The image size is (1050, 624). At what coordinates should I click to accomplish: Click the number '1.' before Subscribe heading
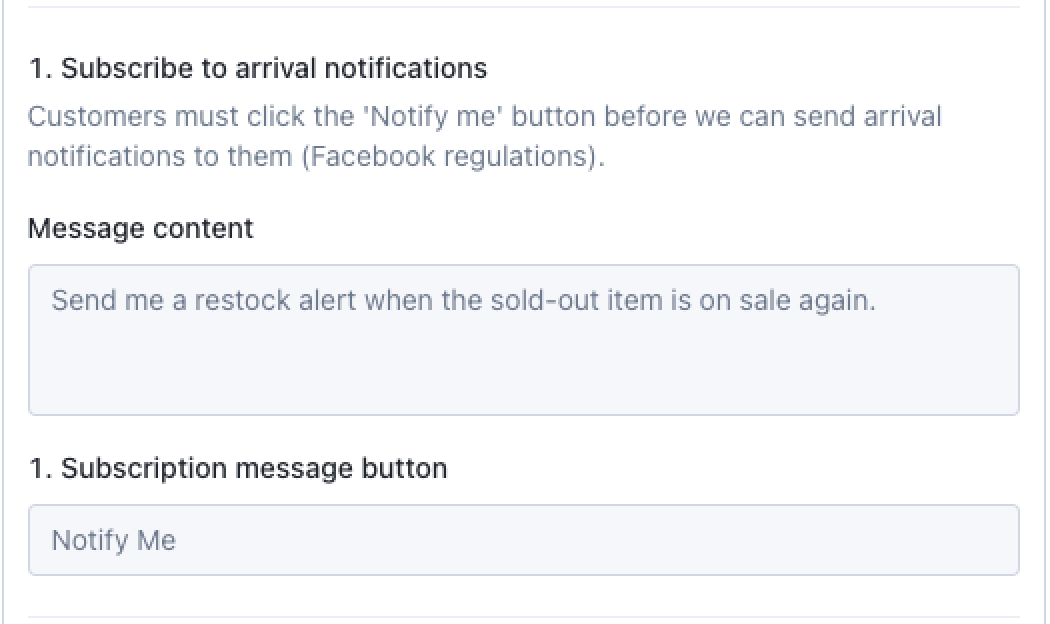[40, 68]
